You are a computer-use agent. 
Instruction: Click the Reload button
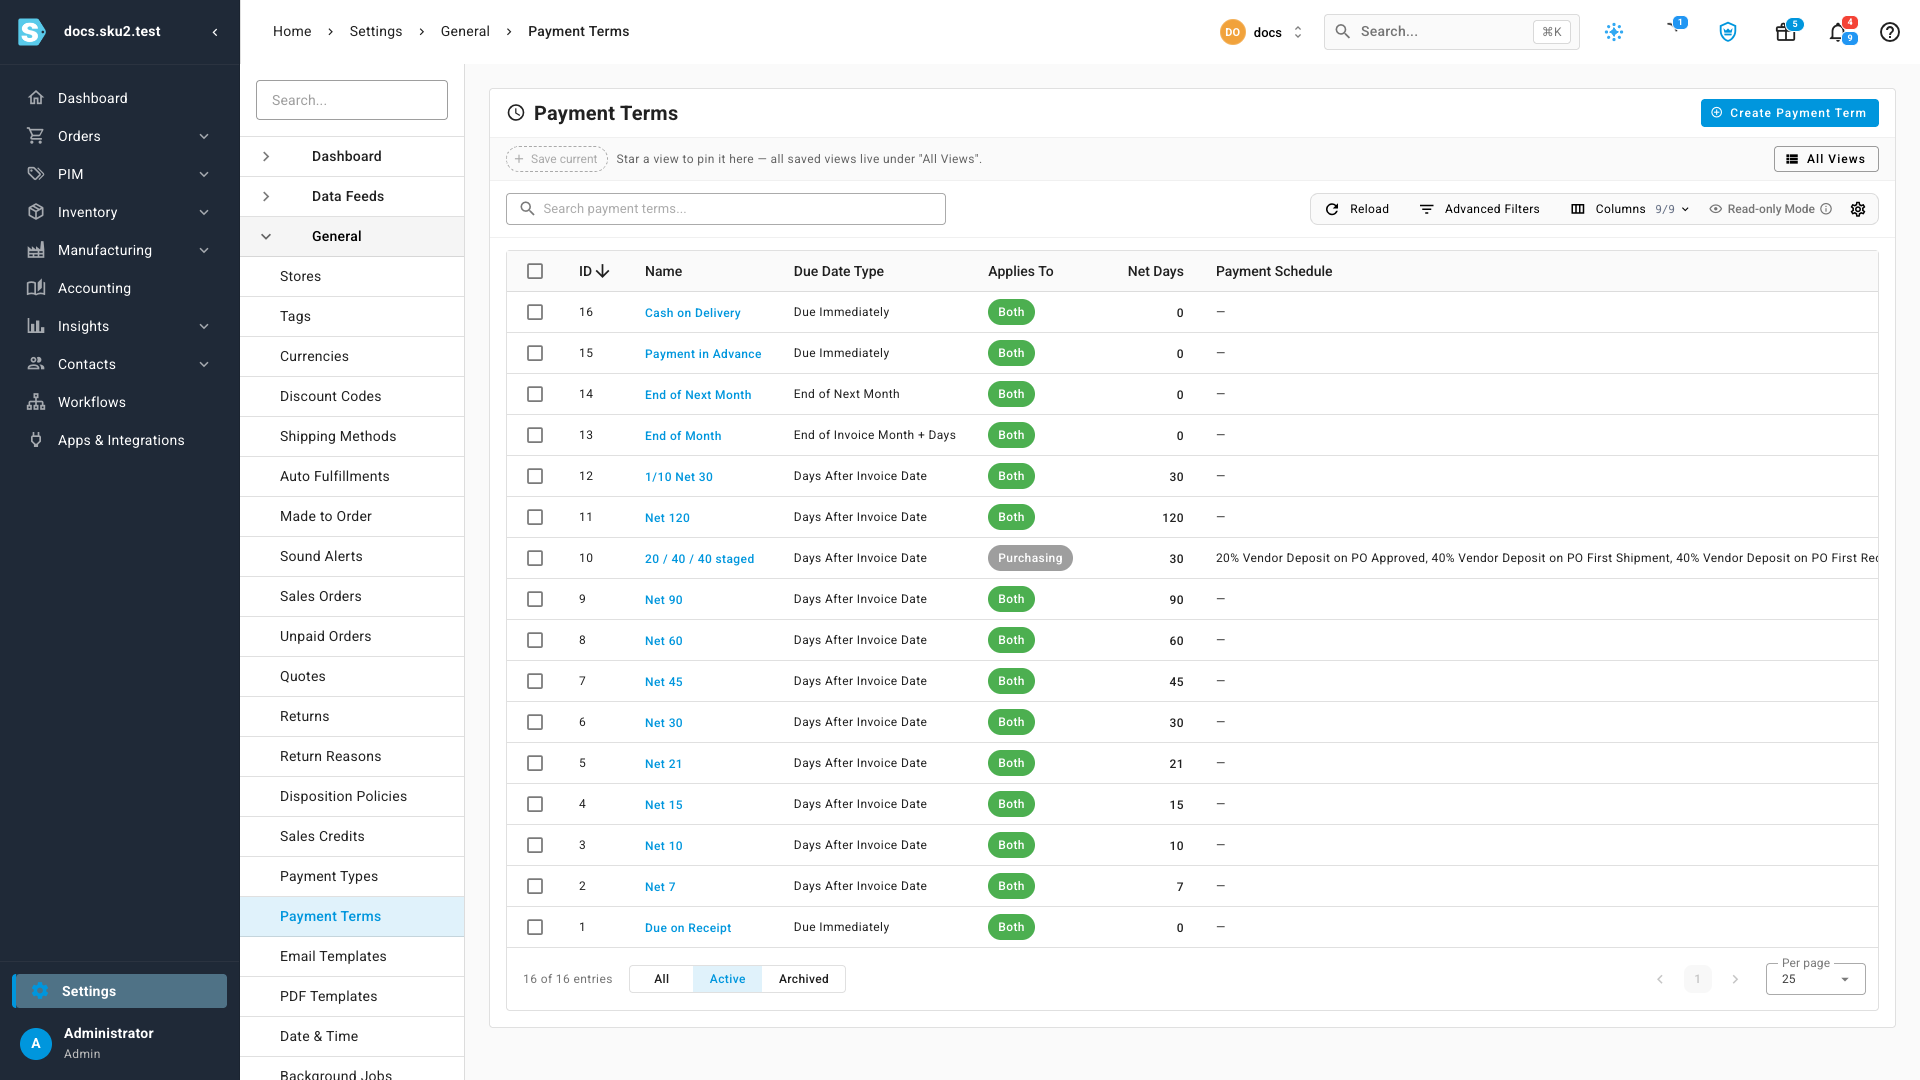pos(1357,209)
